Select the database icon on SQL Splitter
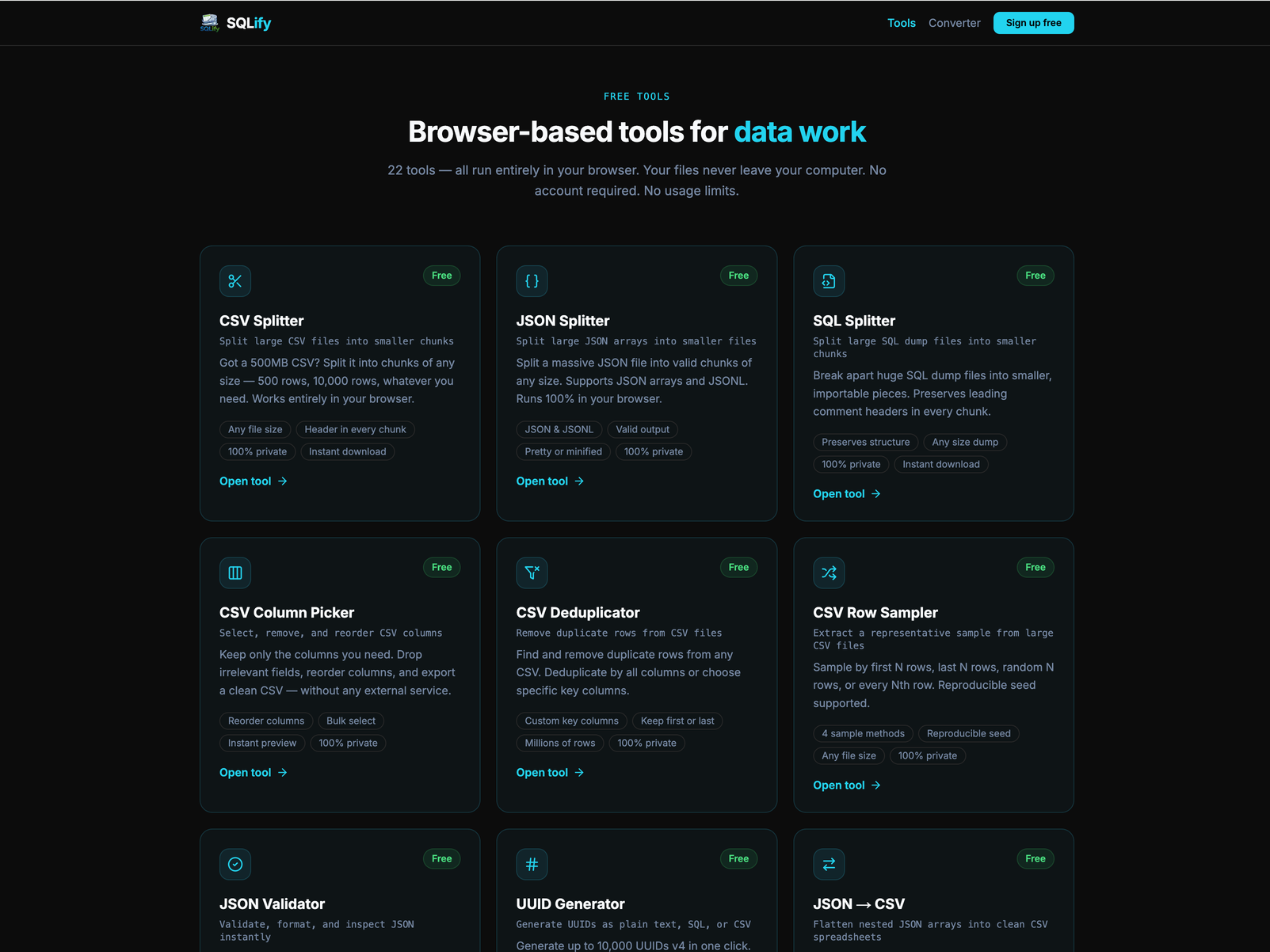This screenshot has height=952, width=1270. click(x=829, y=281)
